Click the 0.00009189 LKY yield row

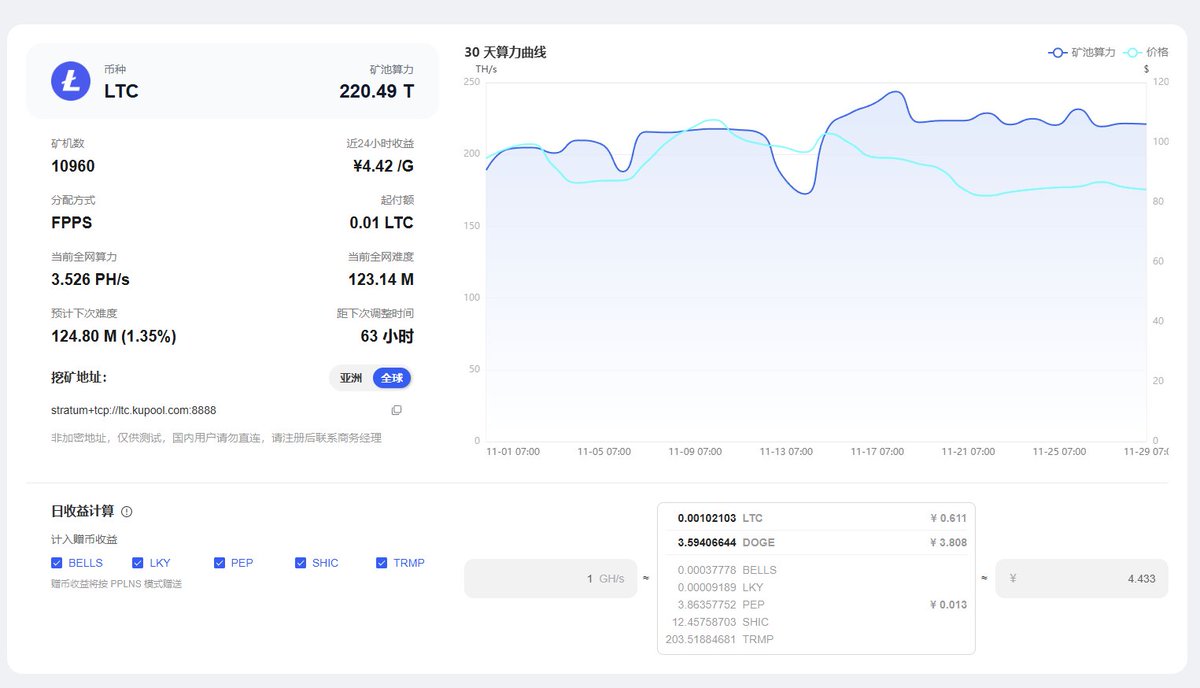(x=816, y=587)
